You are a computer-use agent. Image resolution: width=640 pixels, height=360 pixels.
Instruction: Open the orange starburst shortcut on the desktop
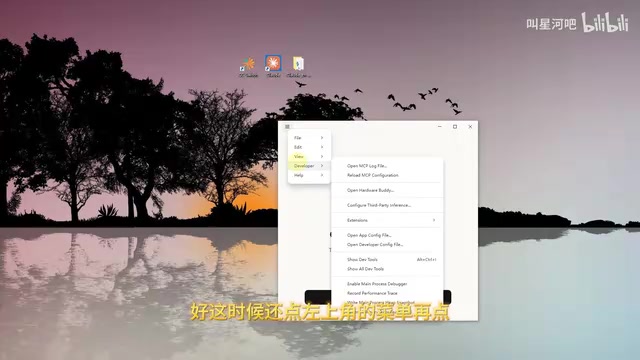pos(248,67)
